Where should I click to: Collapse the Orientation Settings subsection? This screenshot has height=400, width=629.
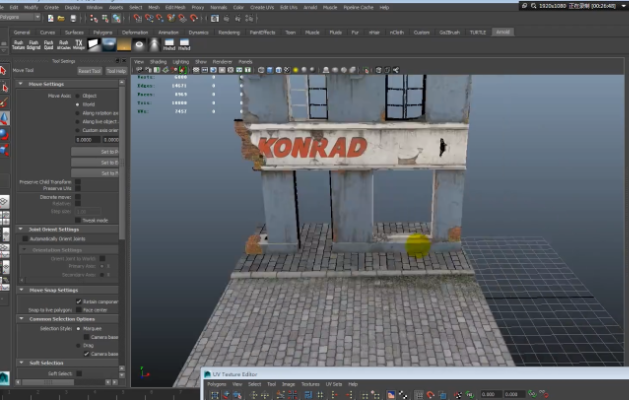(x=24, y=250)
